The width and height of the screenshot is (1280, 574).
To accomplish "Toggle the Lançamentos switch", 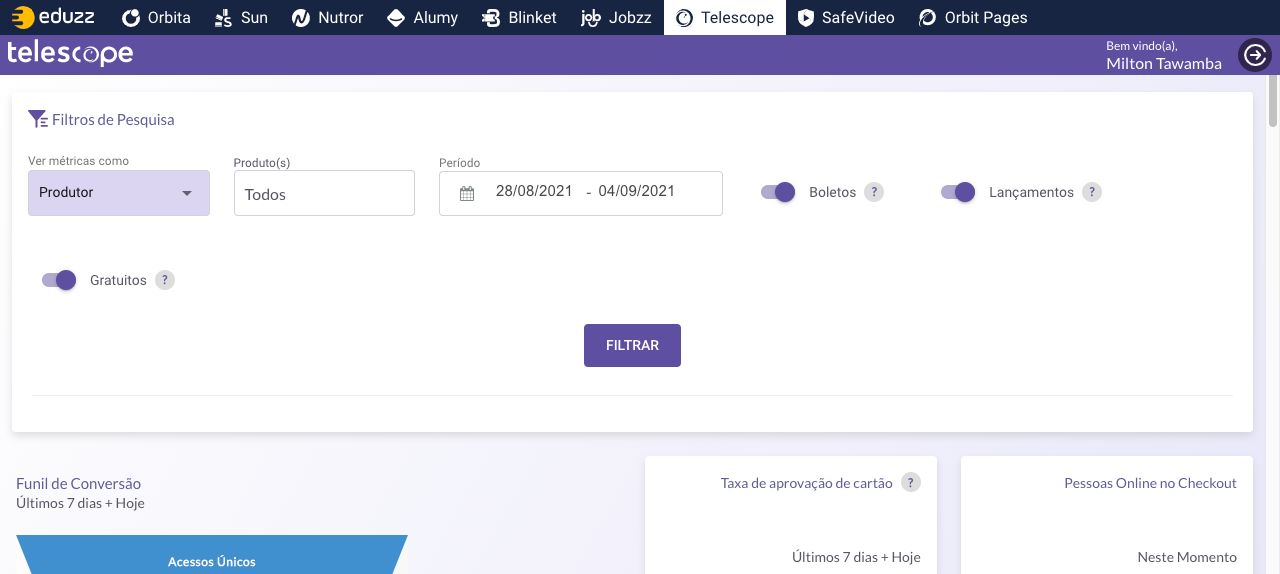I will pos(958,192).
